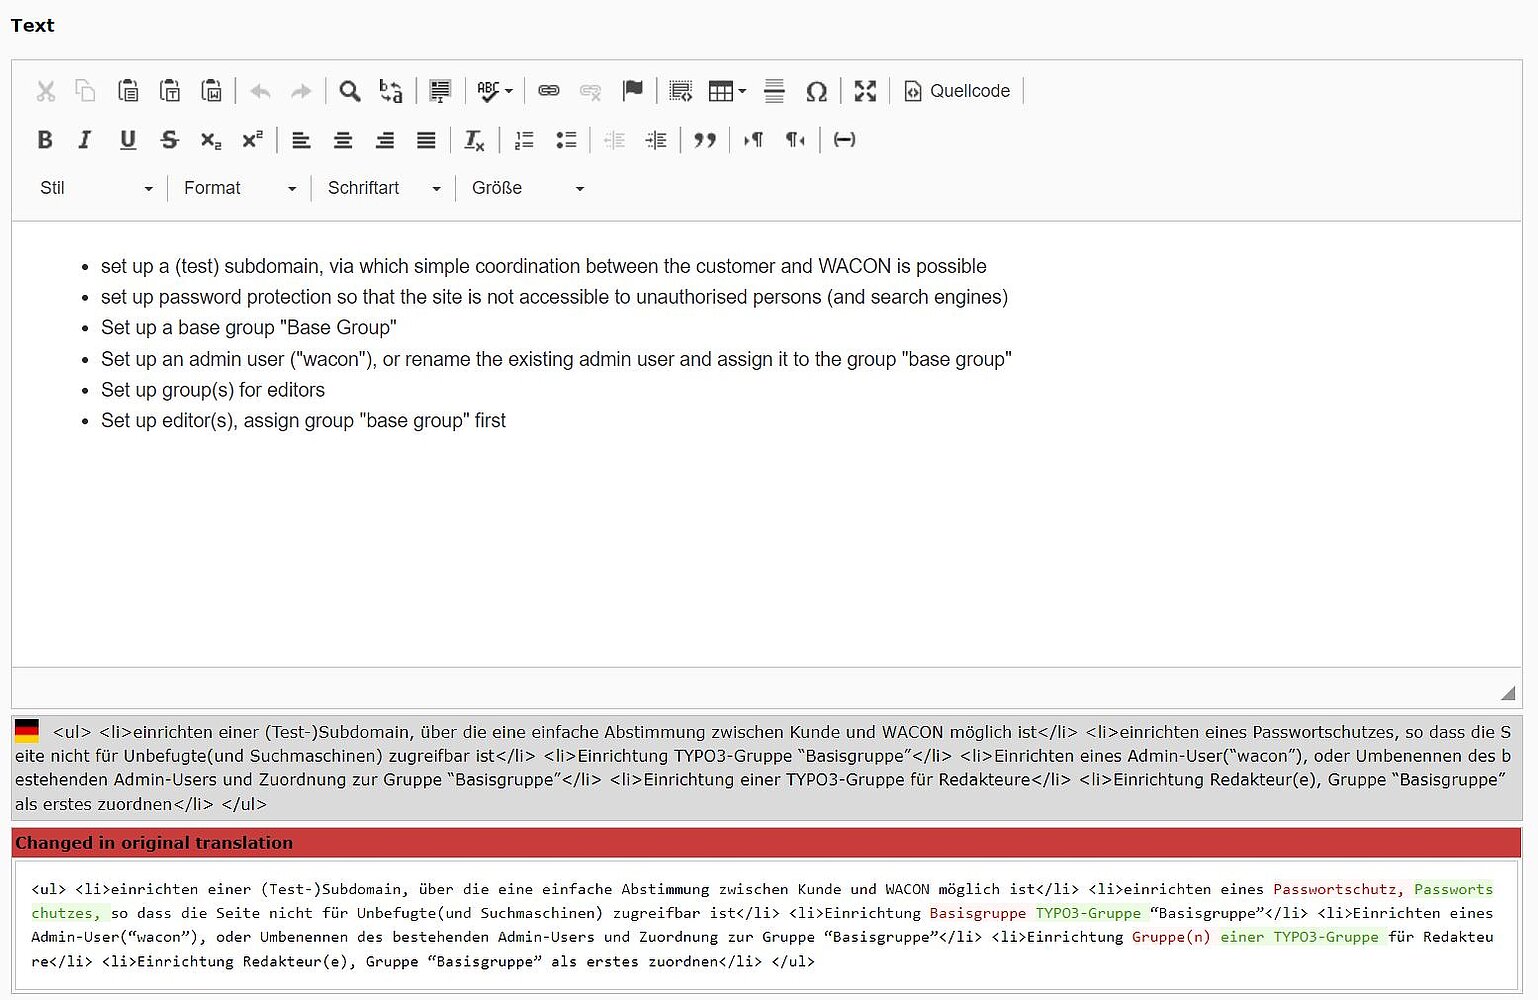Toggle bulleted list formatting
Screen dimensions: 1538x1000
[566, 140]
